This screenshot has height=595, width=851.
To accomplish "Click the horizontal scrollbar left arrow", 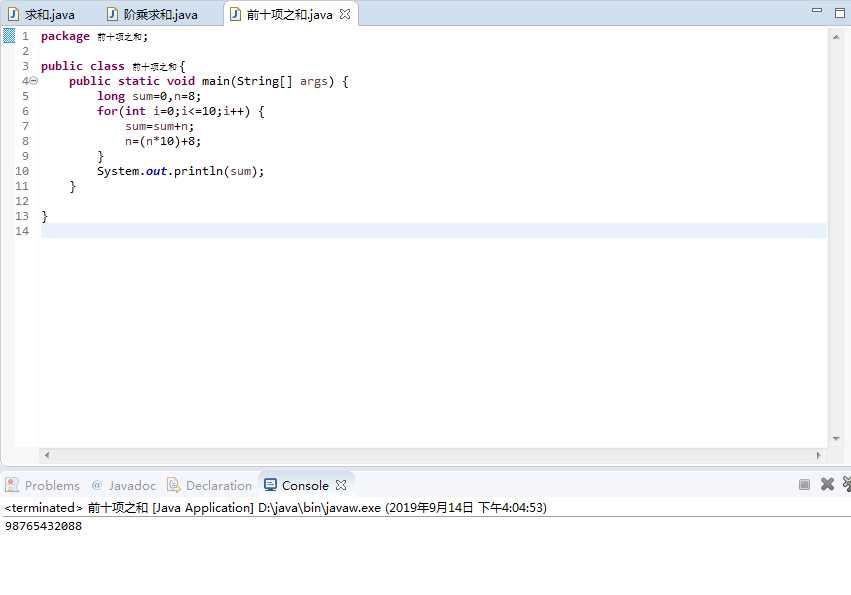I will click(x=47, y=455).
